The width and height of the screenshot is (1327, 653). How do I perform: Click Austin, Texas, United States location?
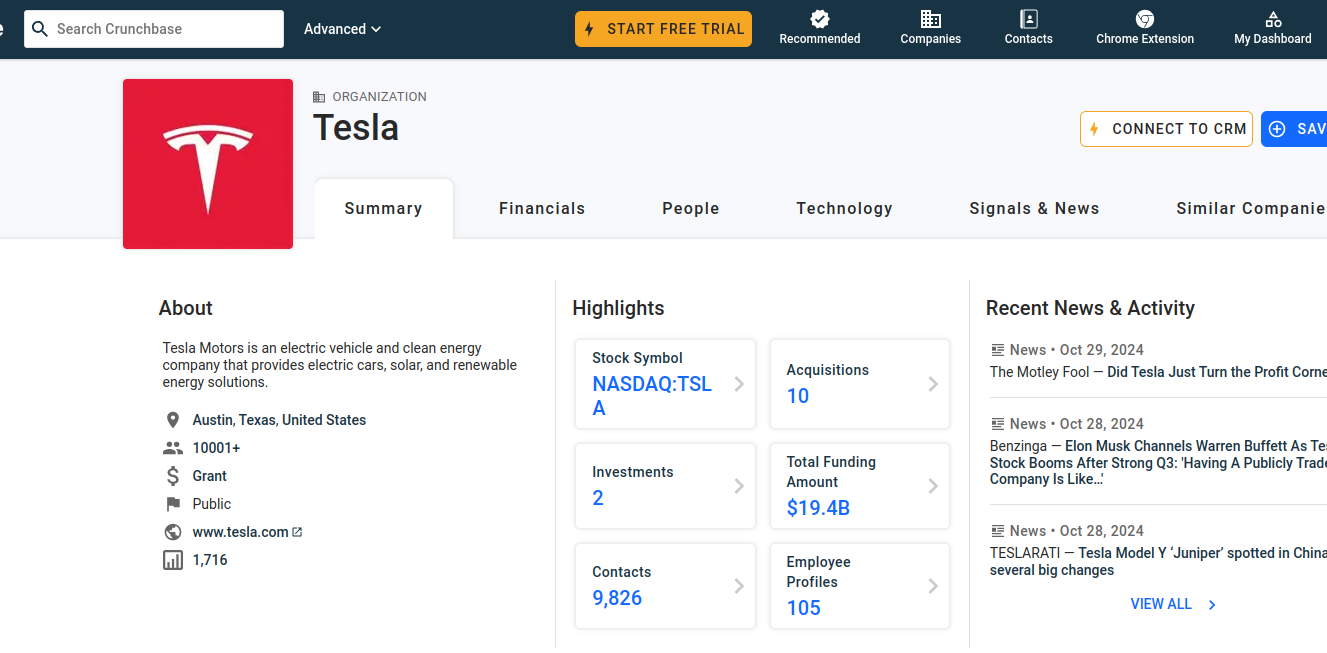click(279, 420)
